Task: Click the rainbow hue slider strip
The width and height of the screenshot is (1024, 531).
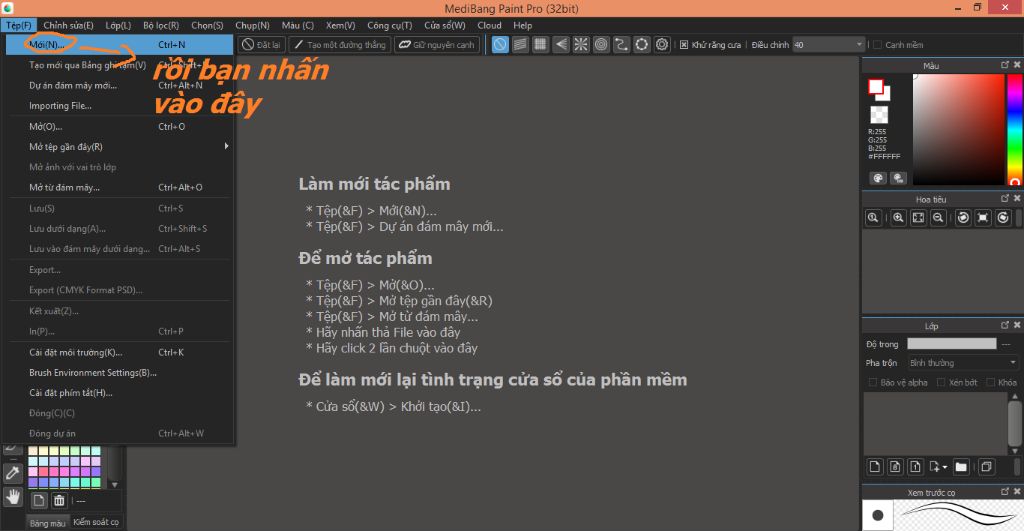Action: (x=1015, y=129)
